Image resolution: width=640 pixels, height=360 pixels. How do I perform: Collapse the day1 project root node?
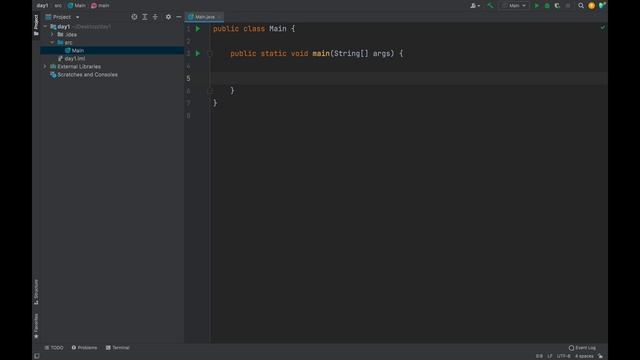(45, 27)
